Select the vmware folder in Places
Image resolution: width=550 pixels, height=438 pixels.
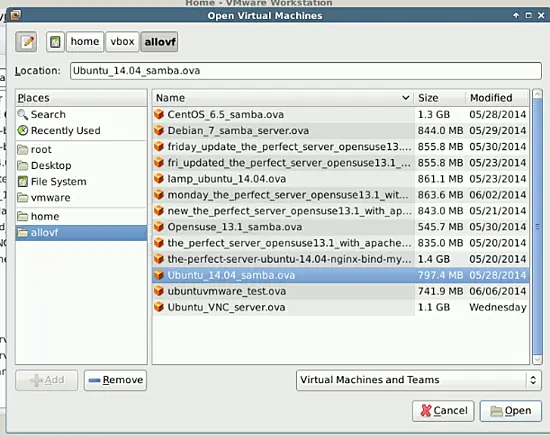(81, 198)
